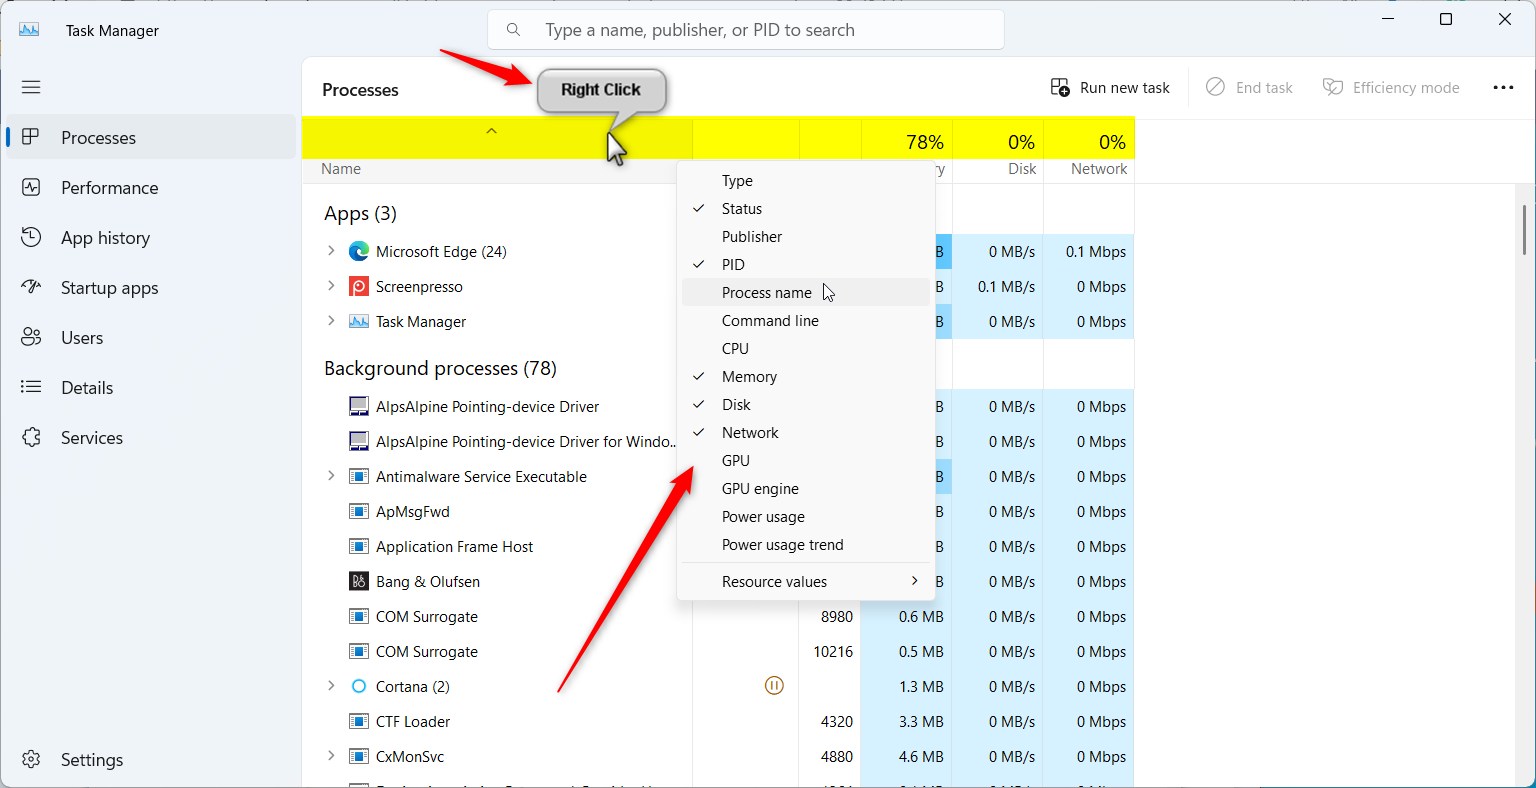
Task: Click the Services puzzle icon
Action: [31, 437]
